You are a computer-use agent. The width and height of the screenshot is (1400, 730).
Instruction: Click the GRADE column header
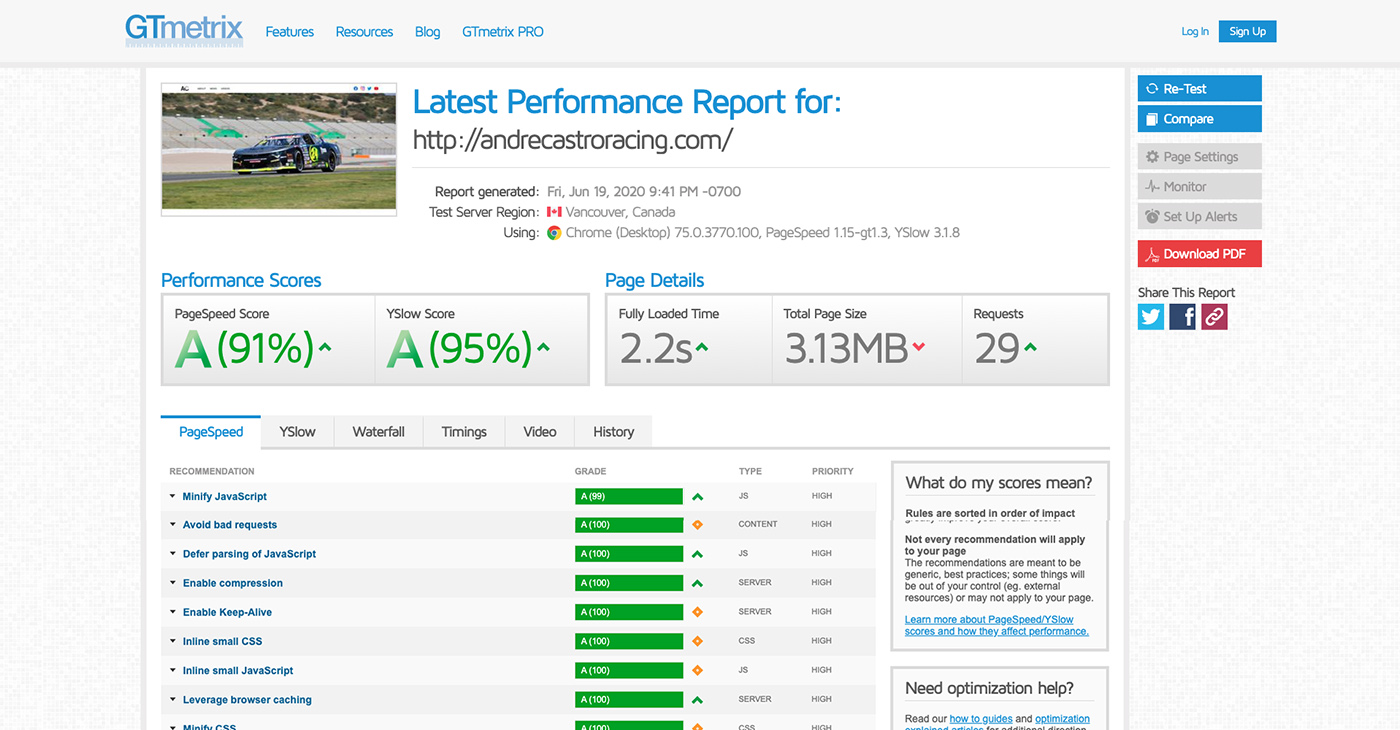(591, 471)
